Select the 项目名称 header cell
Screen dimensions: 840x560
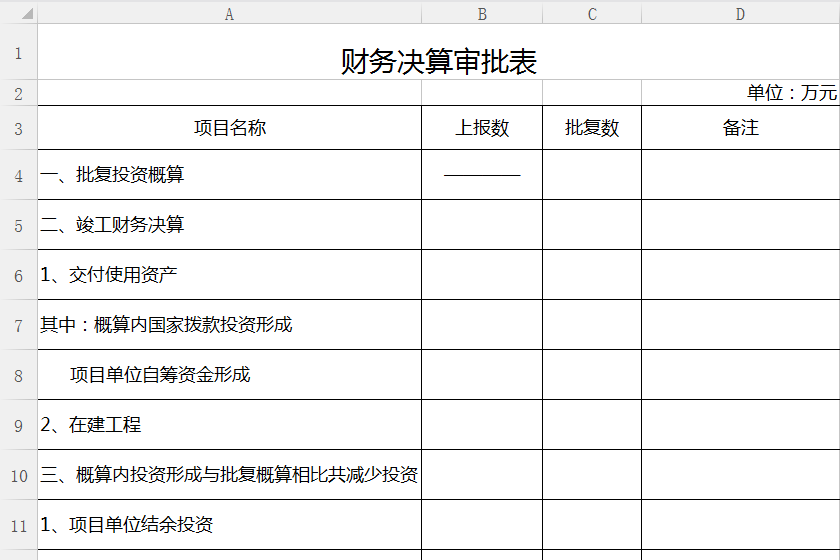229,128
